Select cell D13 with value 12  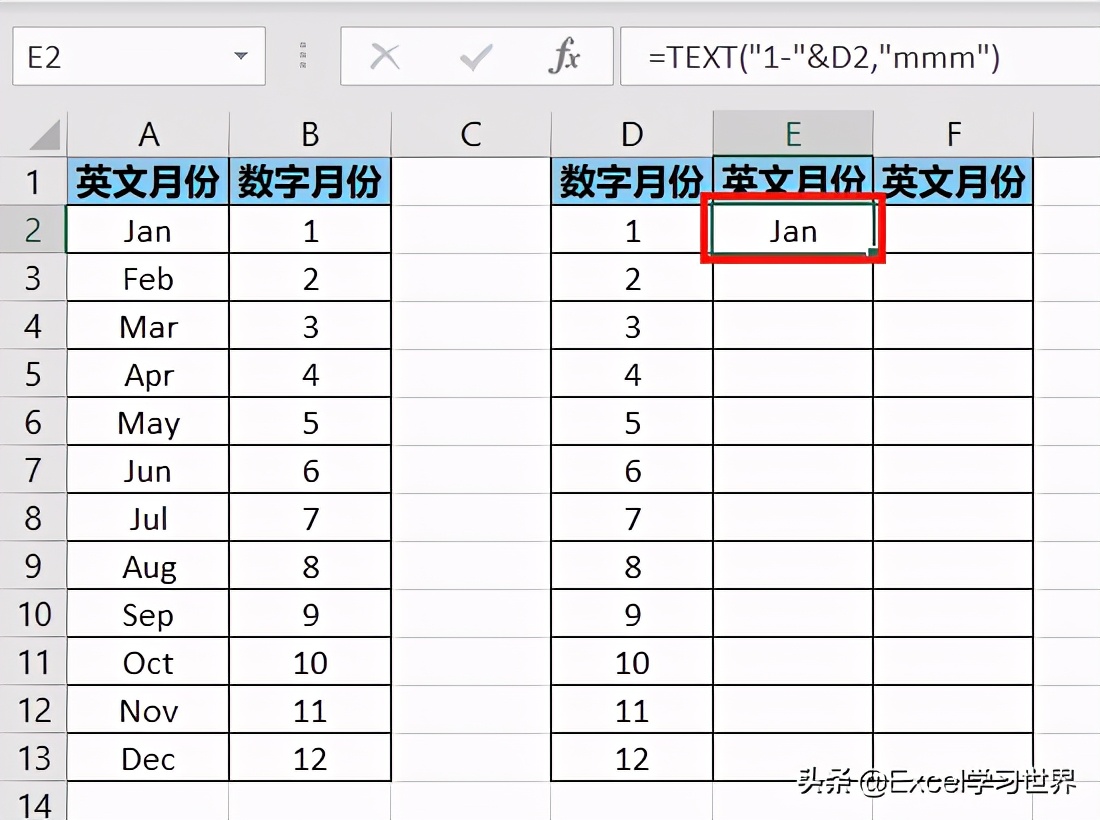[x=632, y=758]
